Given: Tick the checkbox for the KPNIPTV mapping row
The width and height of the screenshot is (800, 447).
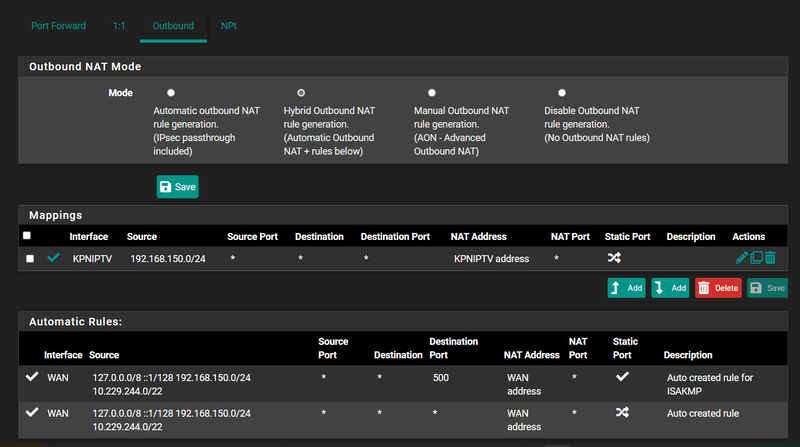Looking at the screenshot, I should 30,258.
